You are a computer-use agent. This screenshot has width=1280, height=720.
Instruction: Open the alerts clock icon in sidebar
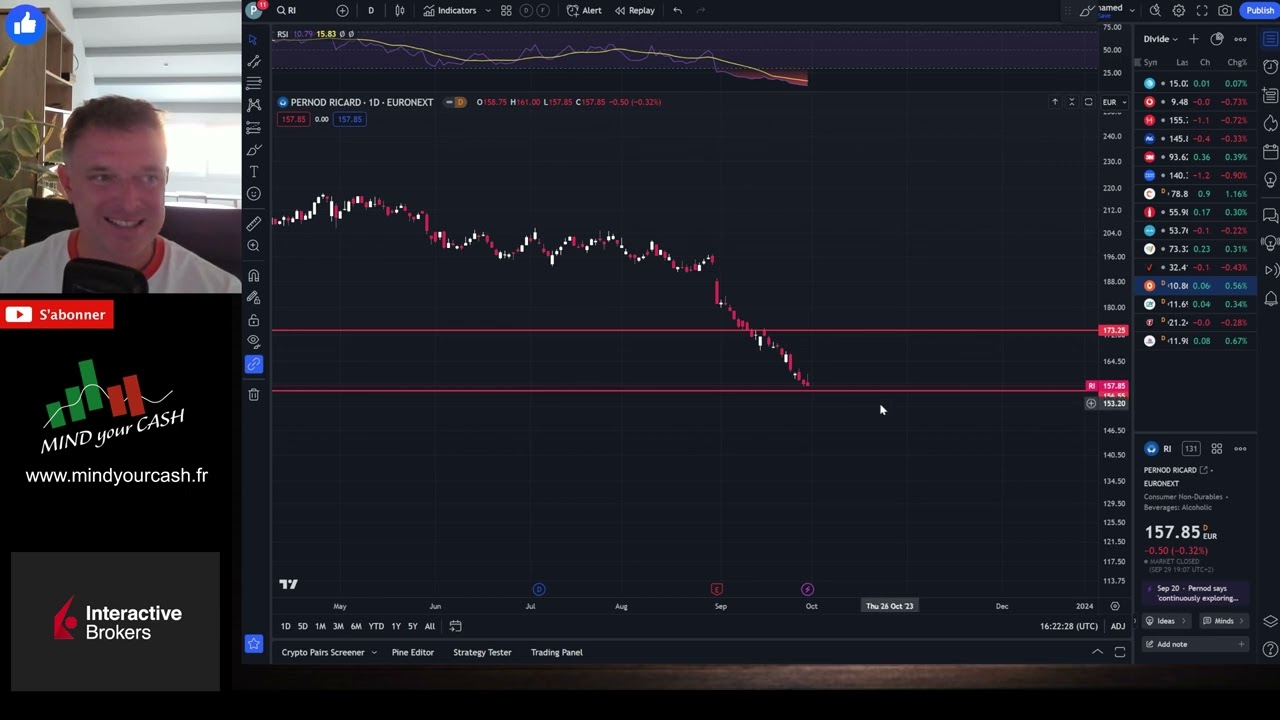coord(1270,67)
